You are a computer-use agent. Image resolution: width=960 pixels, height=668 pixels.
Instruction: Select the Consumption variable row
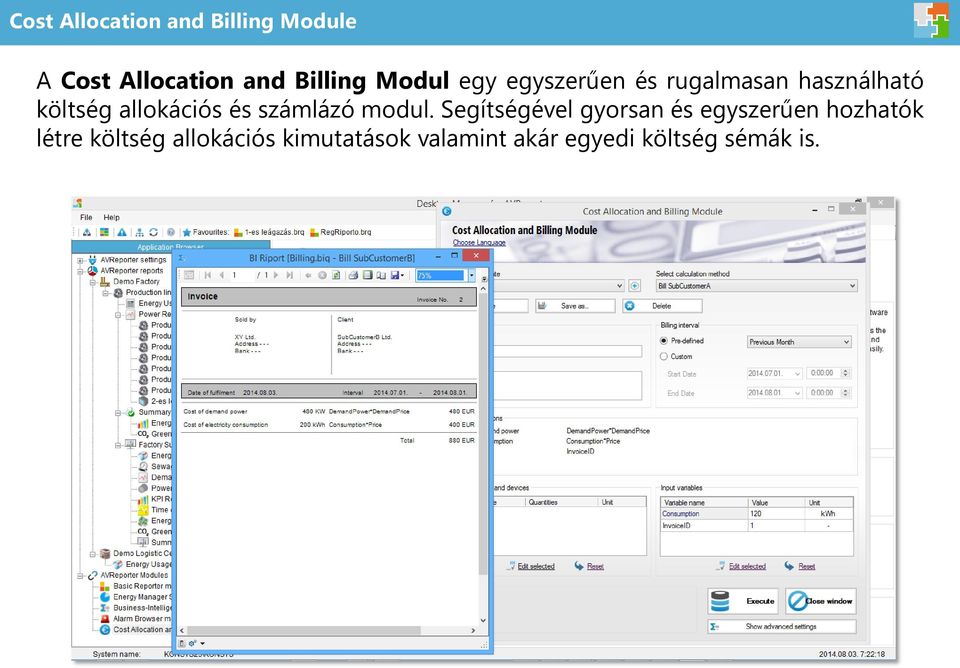point(757,514)
